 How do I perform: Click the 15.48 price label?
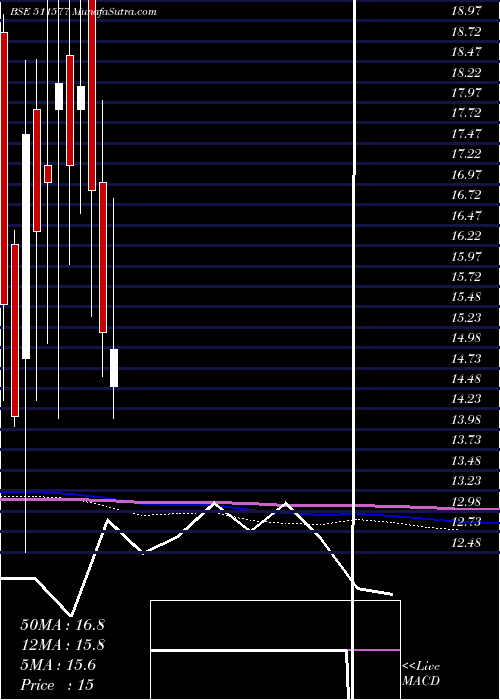[x=466, y=297]
